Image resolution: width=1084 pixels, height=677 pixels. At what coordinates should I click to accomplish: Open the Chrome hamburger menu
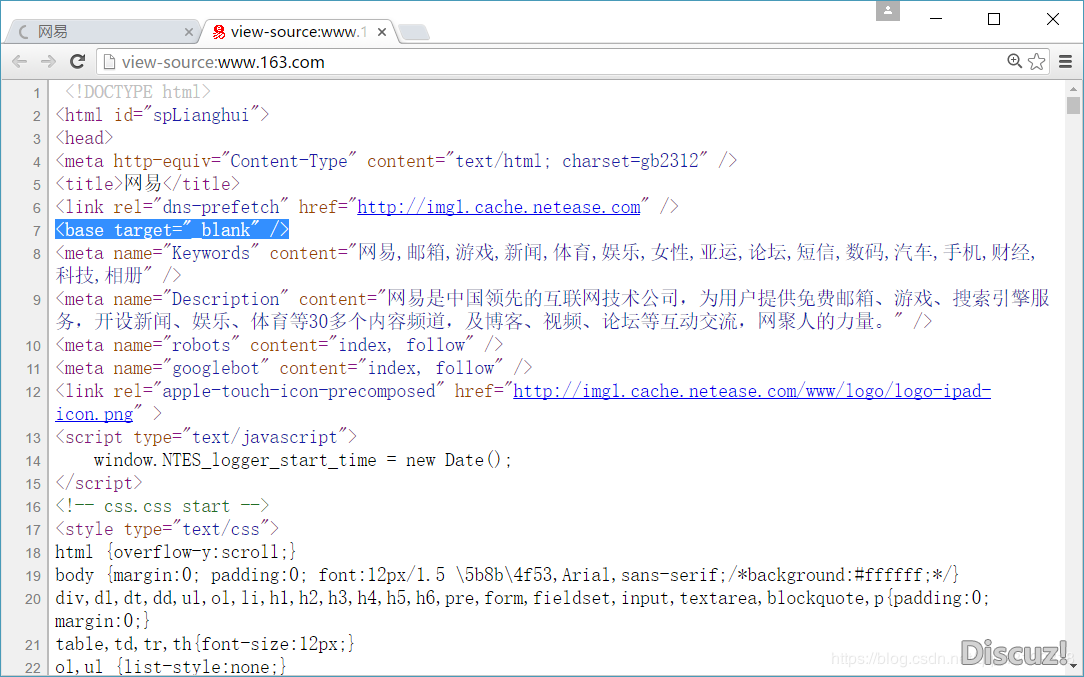click(1065, 62)
